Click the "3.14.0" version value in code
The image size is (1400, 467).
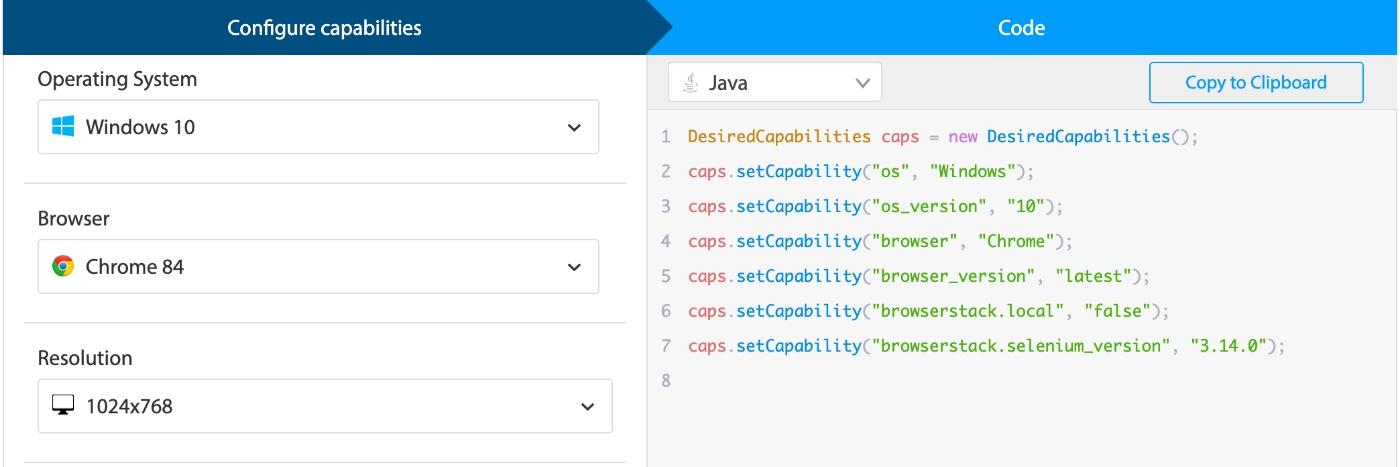click(x=1228, y=346)
